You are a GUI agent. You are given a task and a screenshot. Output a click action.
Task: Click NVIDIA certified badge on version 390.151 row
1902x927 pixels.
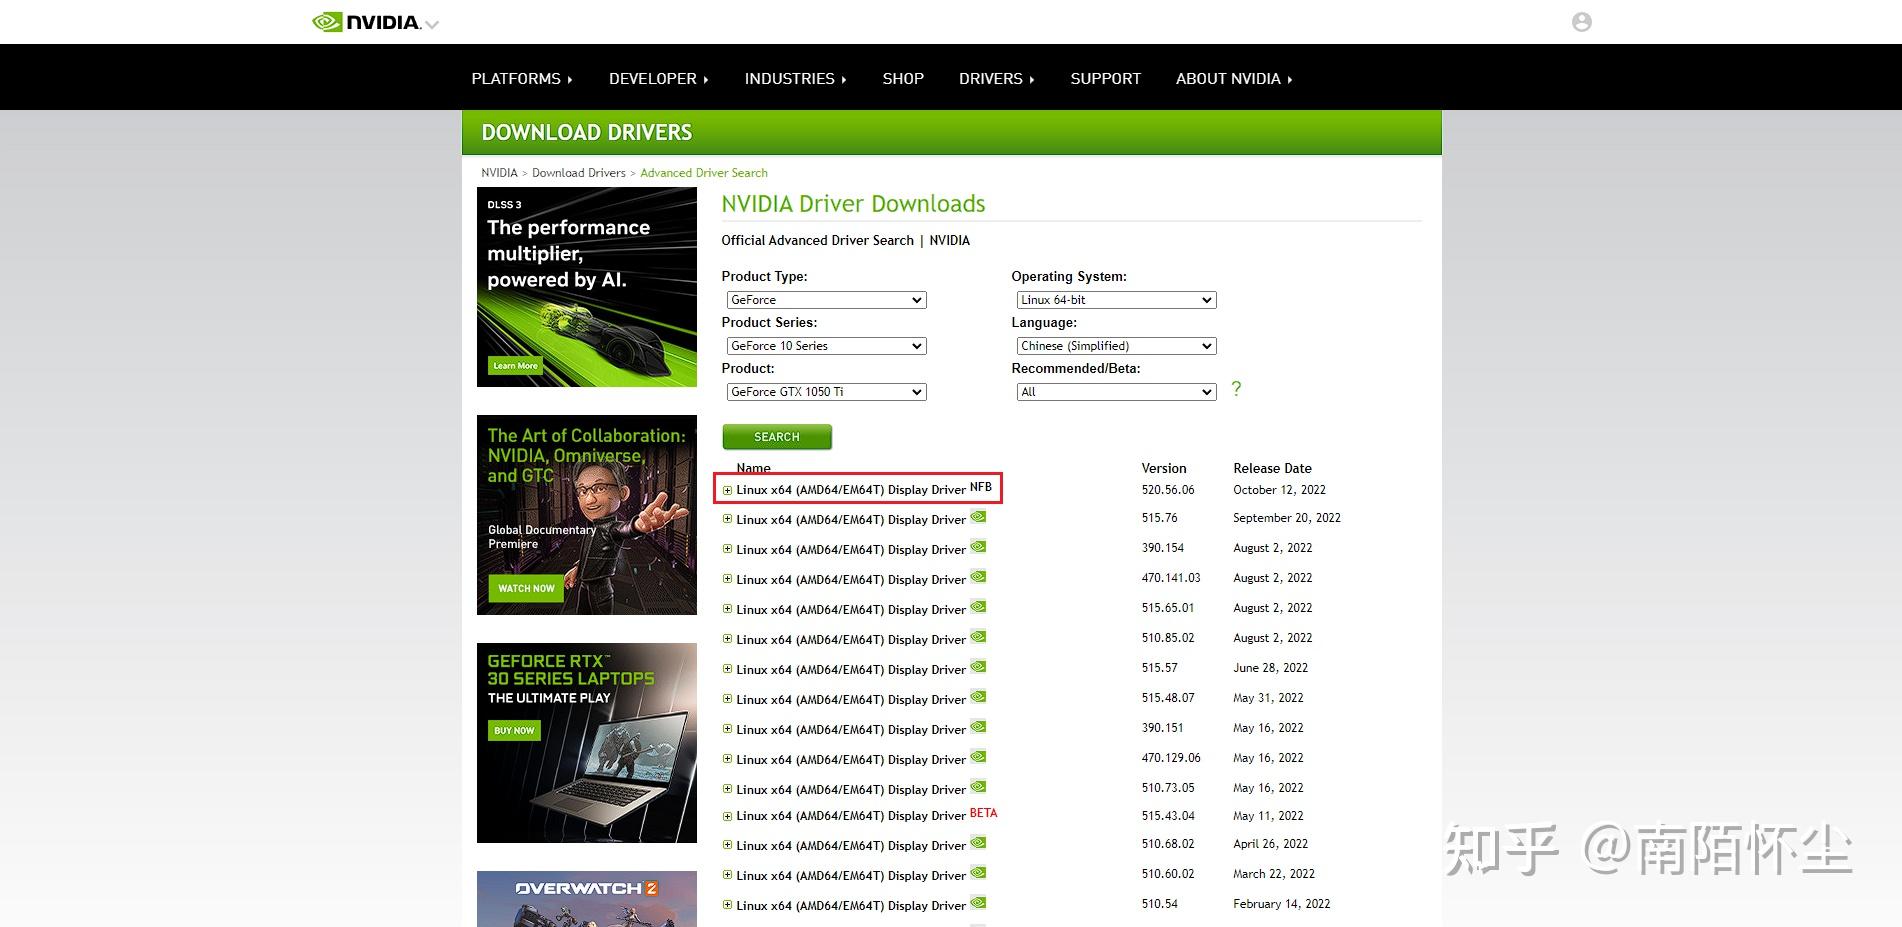pyautogui.click(x=978, y=727)
